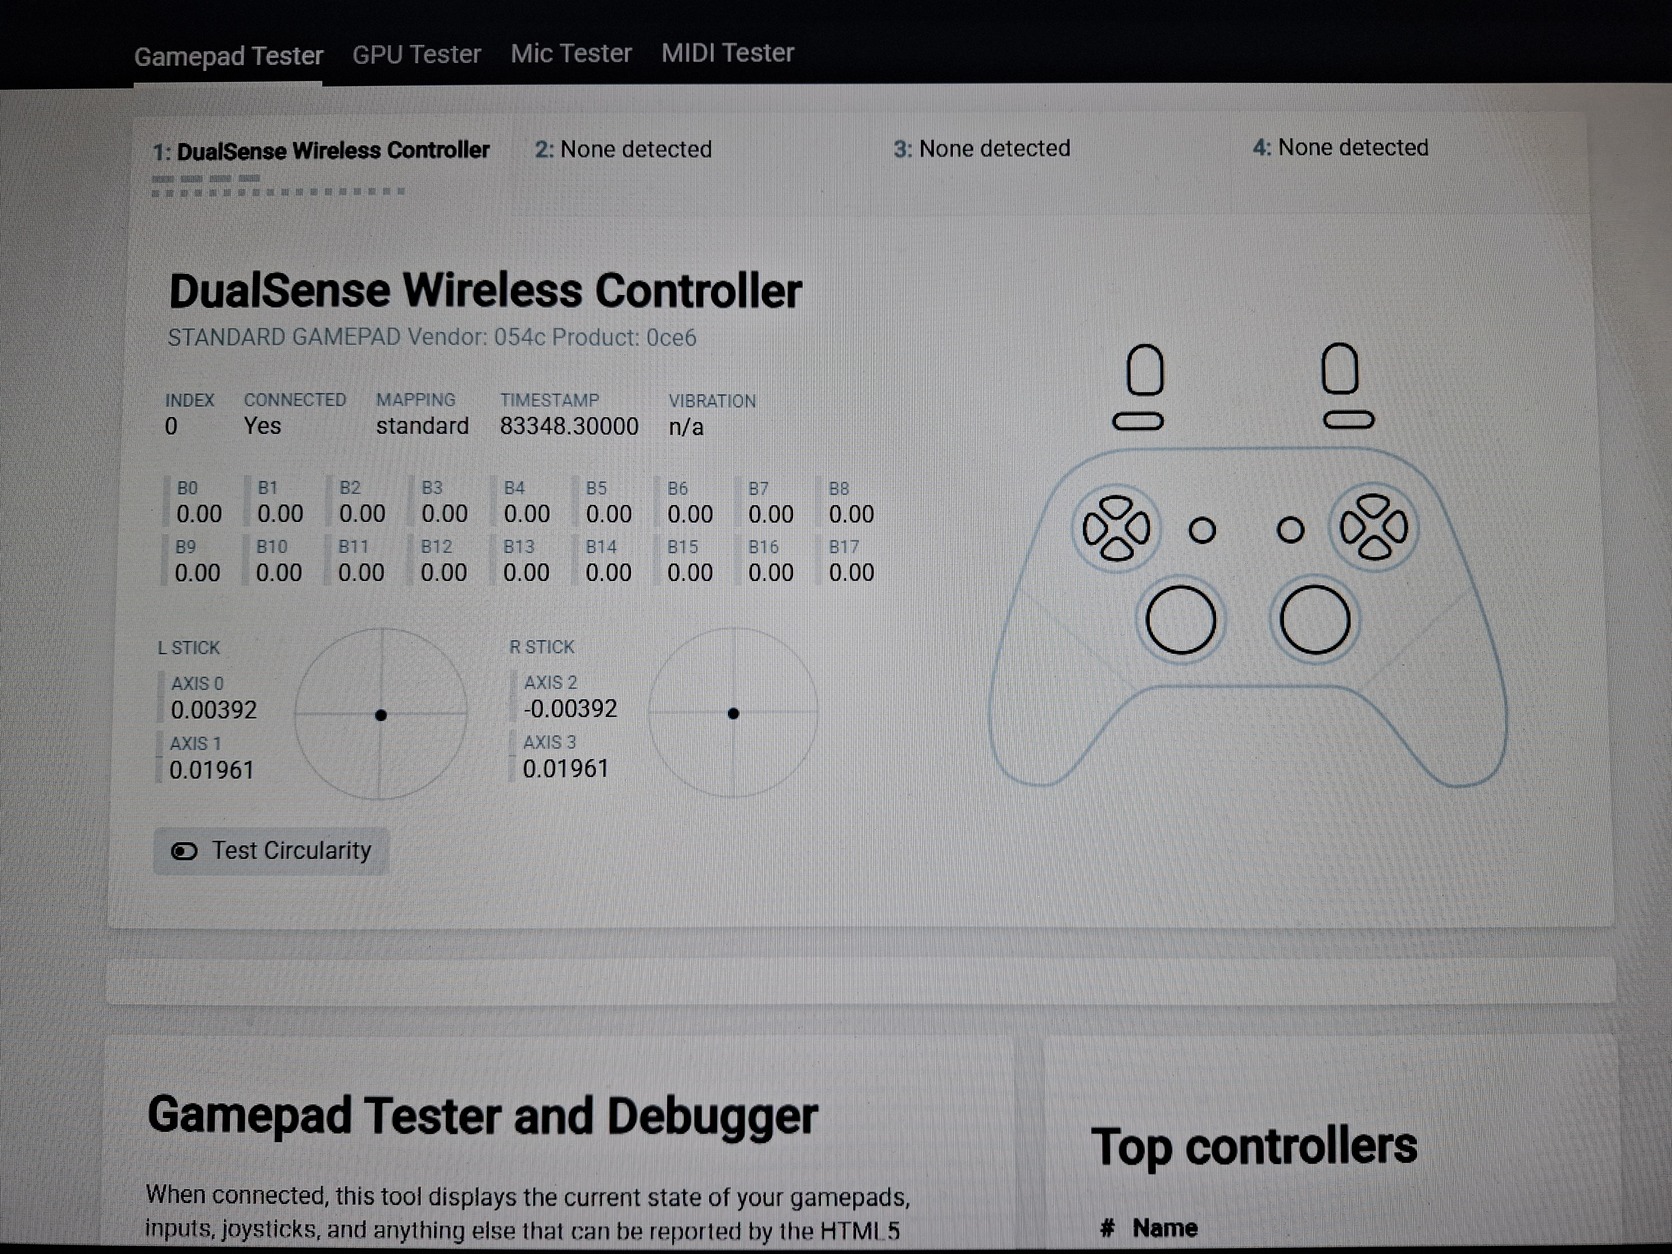The height and width of the screenshot is (1254, 1672).
Task: Click the B7 button value
Action: (771, 514)
